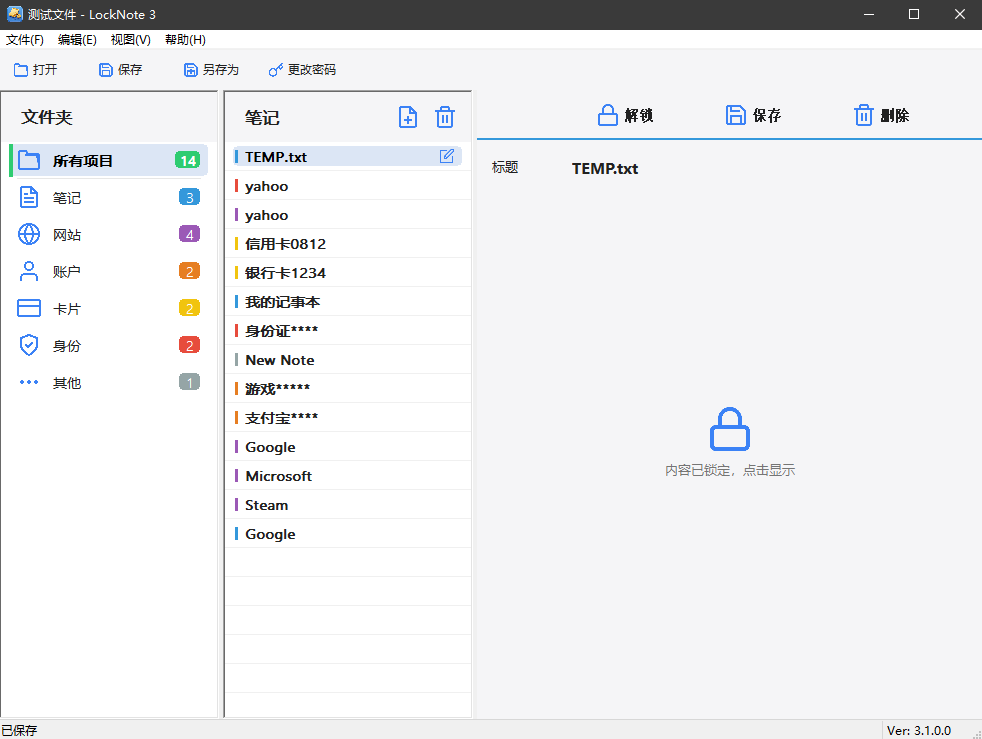
Task: Select the Steam note in the list
Action: click(264, 504)
